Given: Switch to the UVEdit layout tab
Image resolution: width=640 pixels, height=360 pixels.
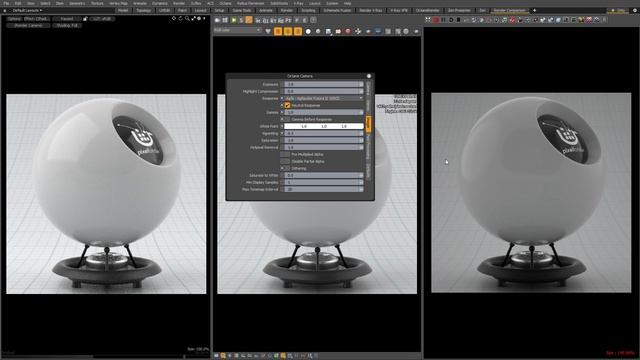Looking at the screenshot, I should pyautogui.click(x=164, y=10).
